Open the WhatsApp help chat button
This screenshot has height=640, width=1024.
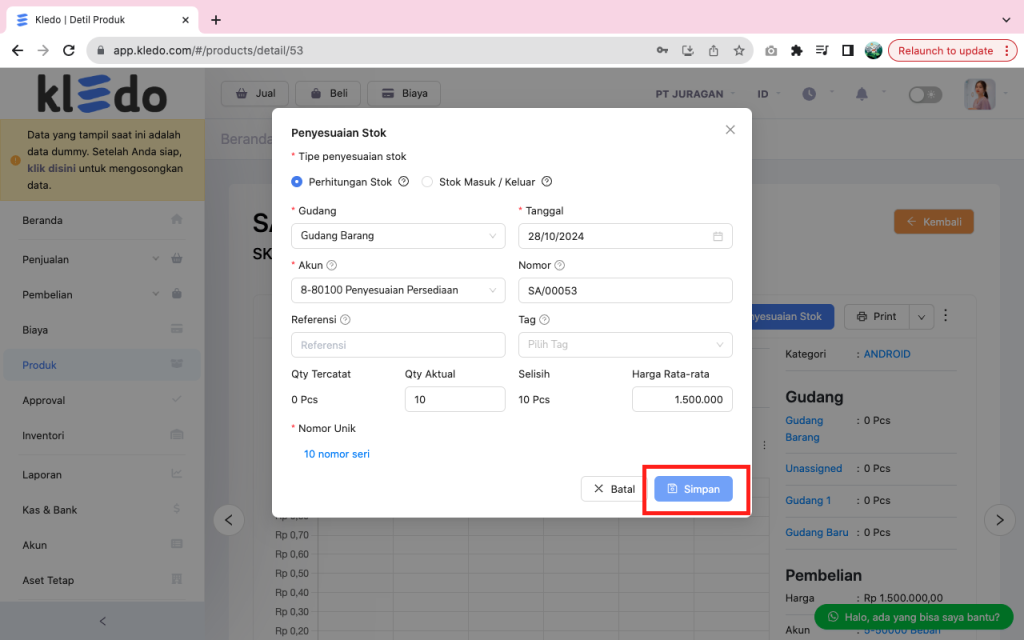pos(914,616)
